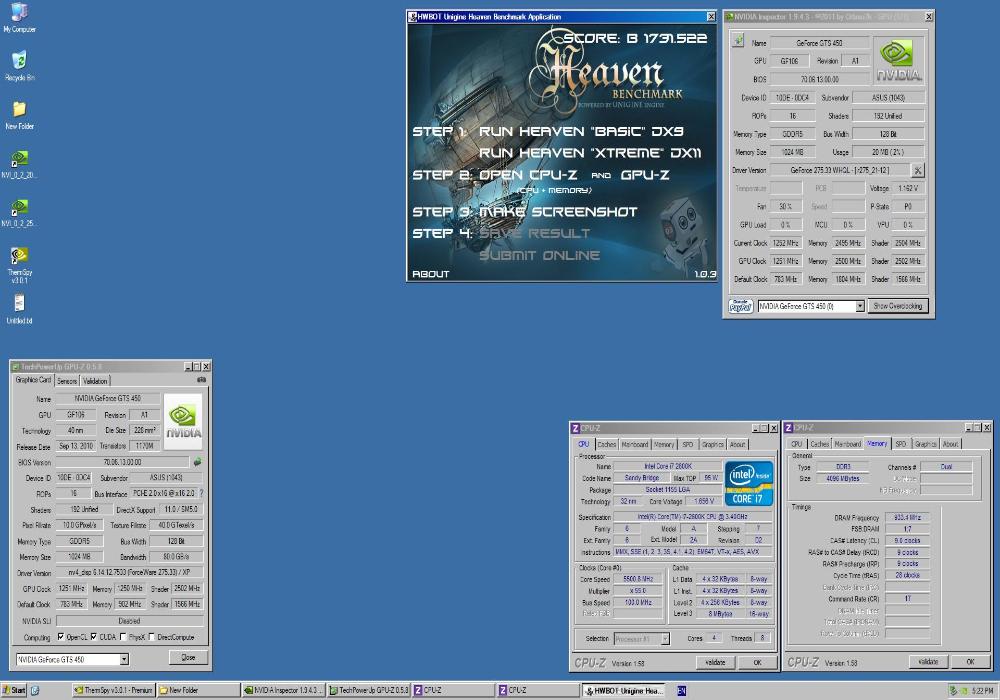Switch to the HWBOT Unigine Heaven taskbar button
The width and height of the screenshot is (1000, 700).
625,690
